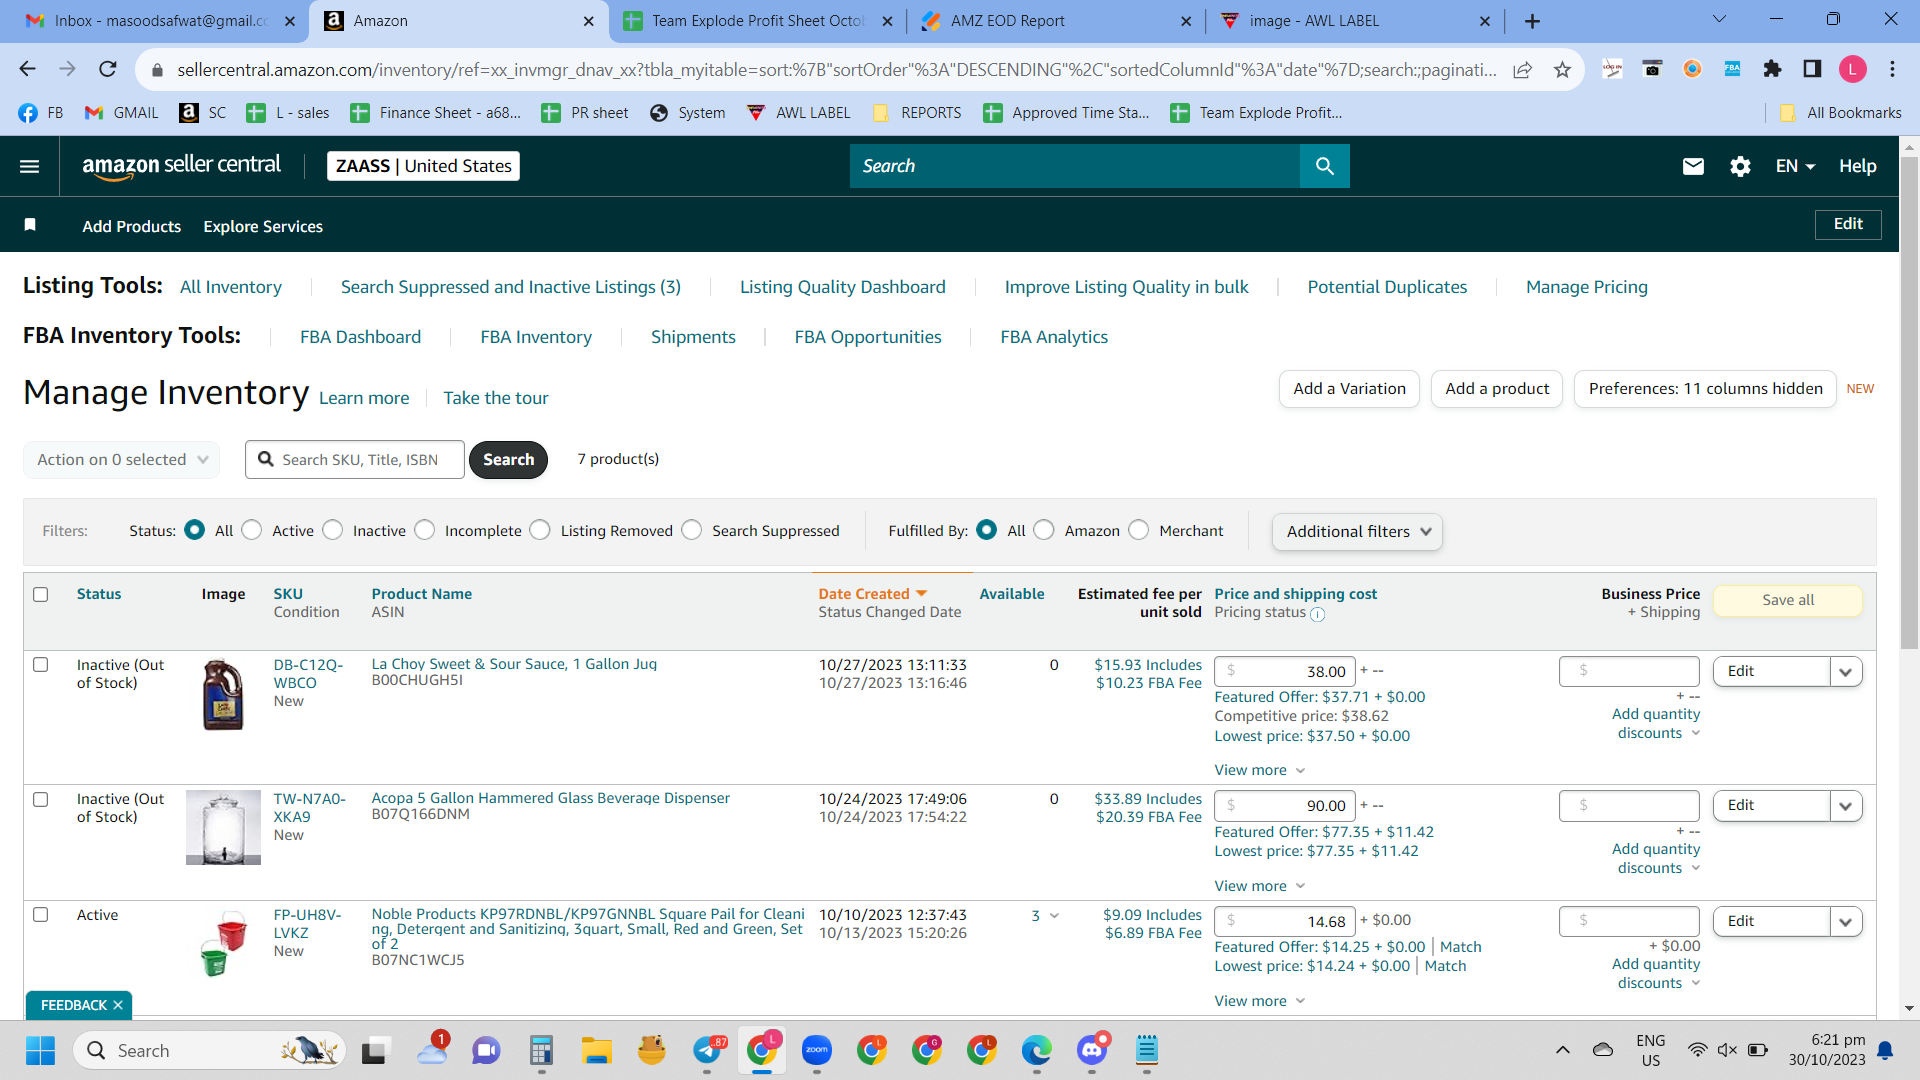Screen dimensions: 1920x1080
Task: Toggle the select-all checkbox in table header
Action: (x=41, y=594)
